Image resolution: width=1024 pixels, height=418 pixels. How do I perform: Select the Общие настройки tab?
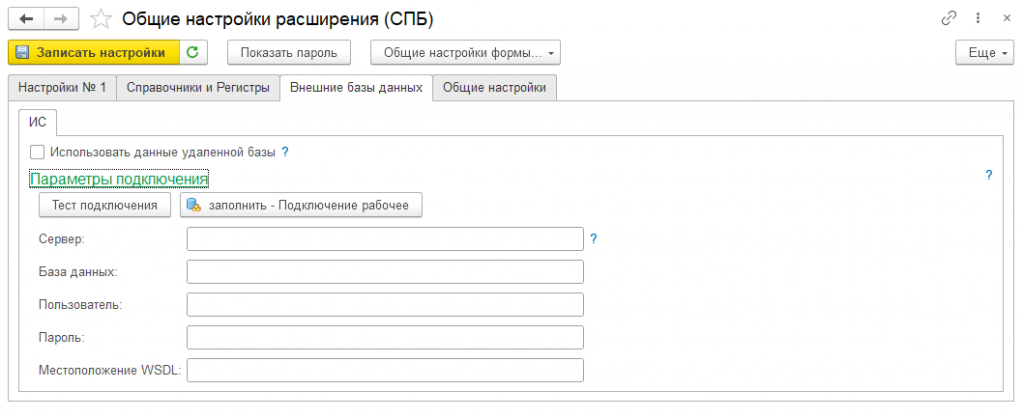click(494, 88)
